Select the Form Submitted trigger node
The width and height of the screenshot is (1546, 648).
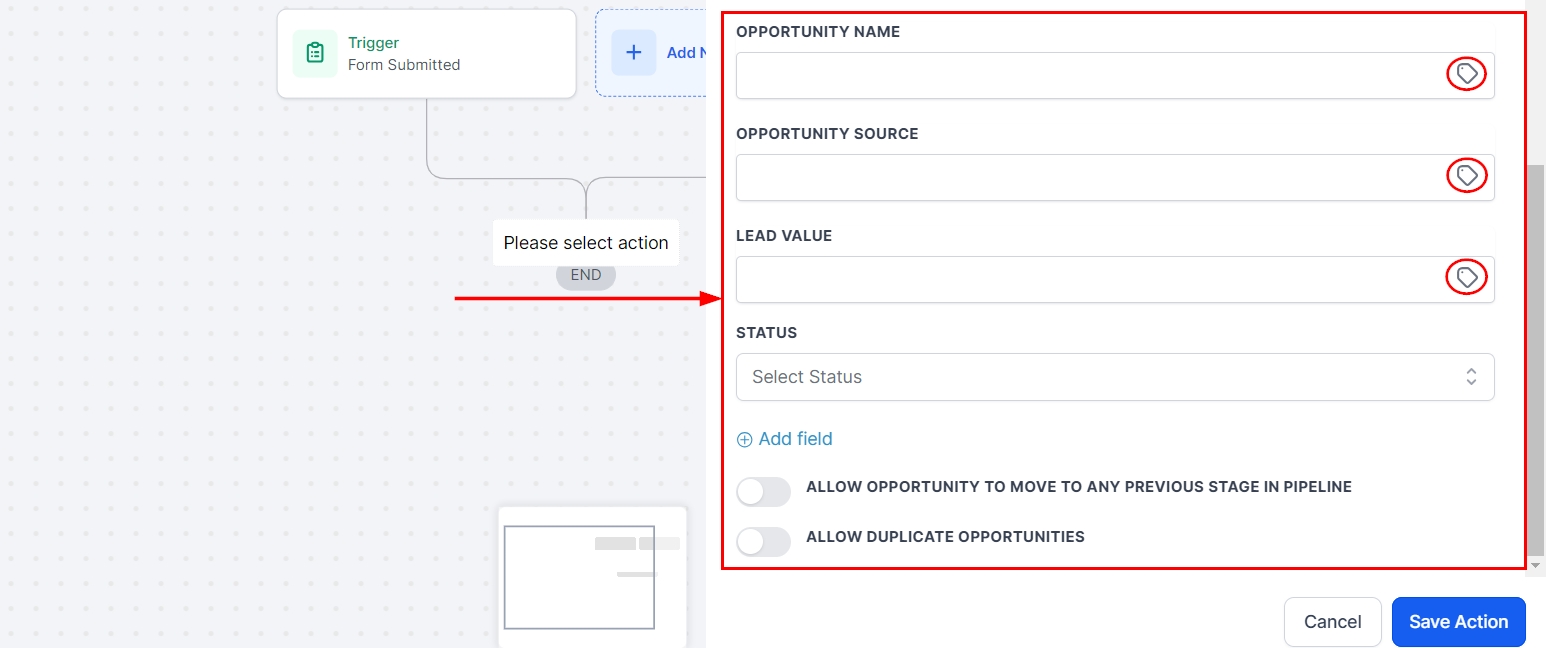click(426, 54)
